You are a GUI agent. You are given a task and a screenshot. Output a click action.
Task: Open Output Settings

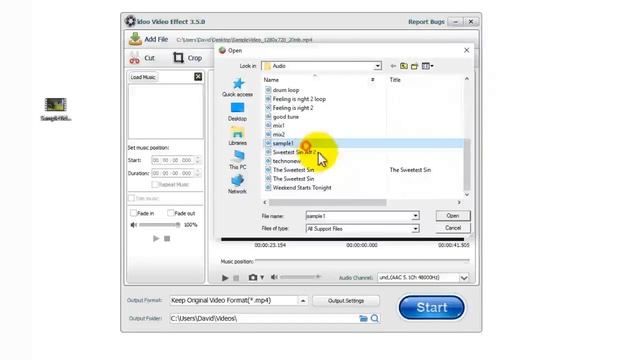point(346,301)
